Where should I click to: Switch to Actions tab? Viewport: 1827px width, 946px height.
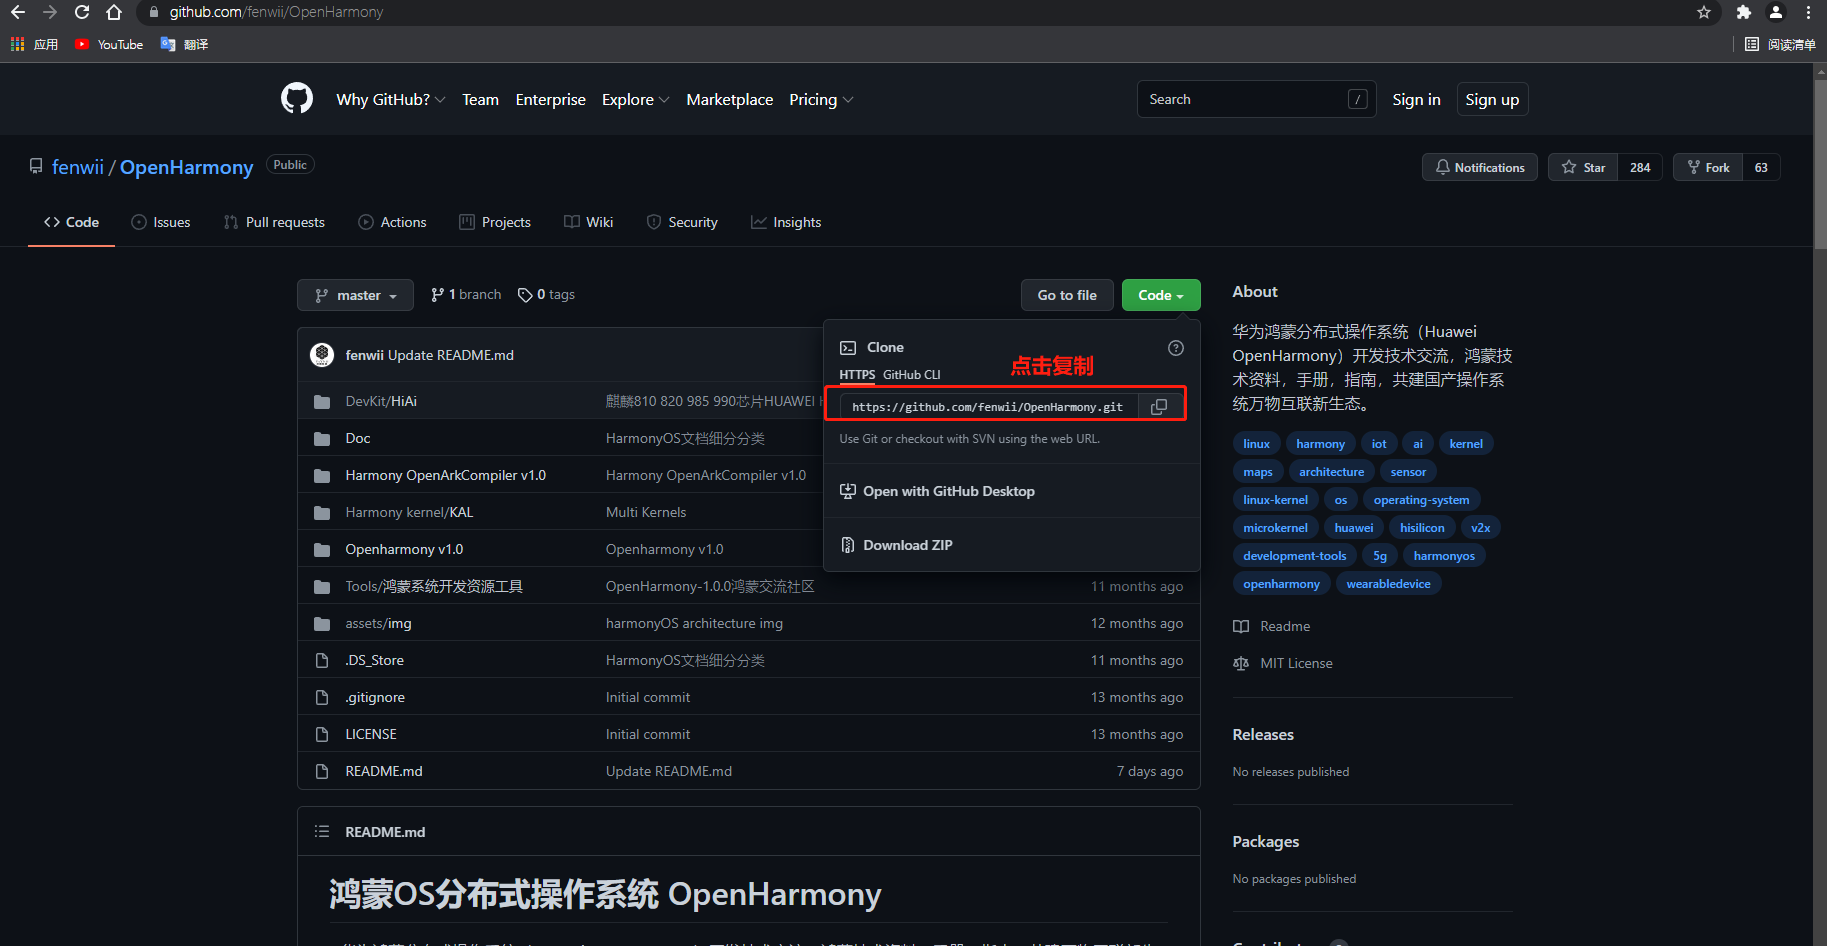(392, 222)
